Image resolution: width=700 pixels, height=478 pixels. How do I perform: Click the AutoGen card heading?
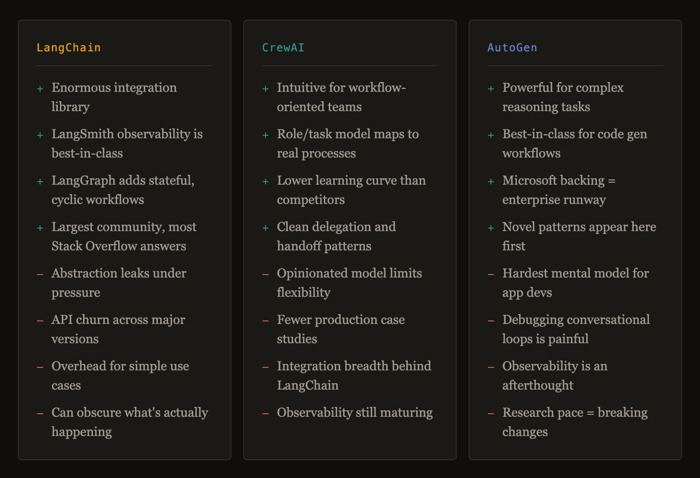[x=512, y=47]
